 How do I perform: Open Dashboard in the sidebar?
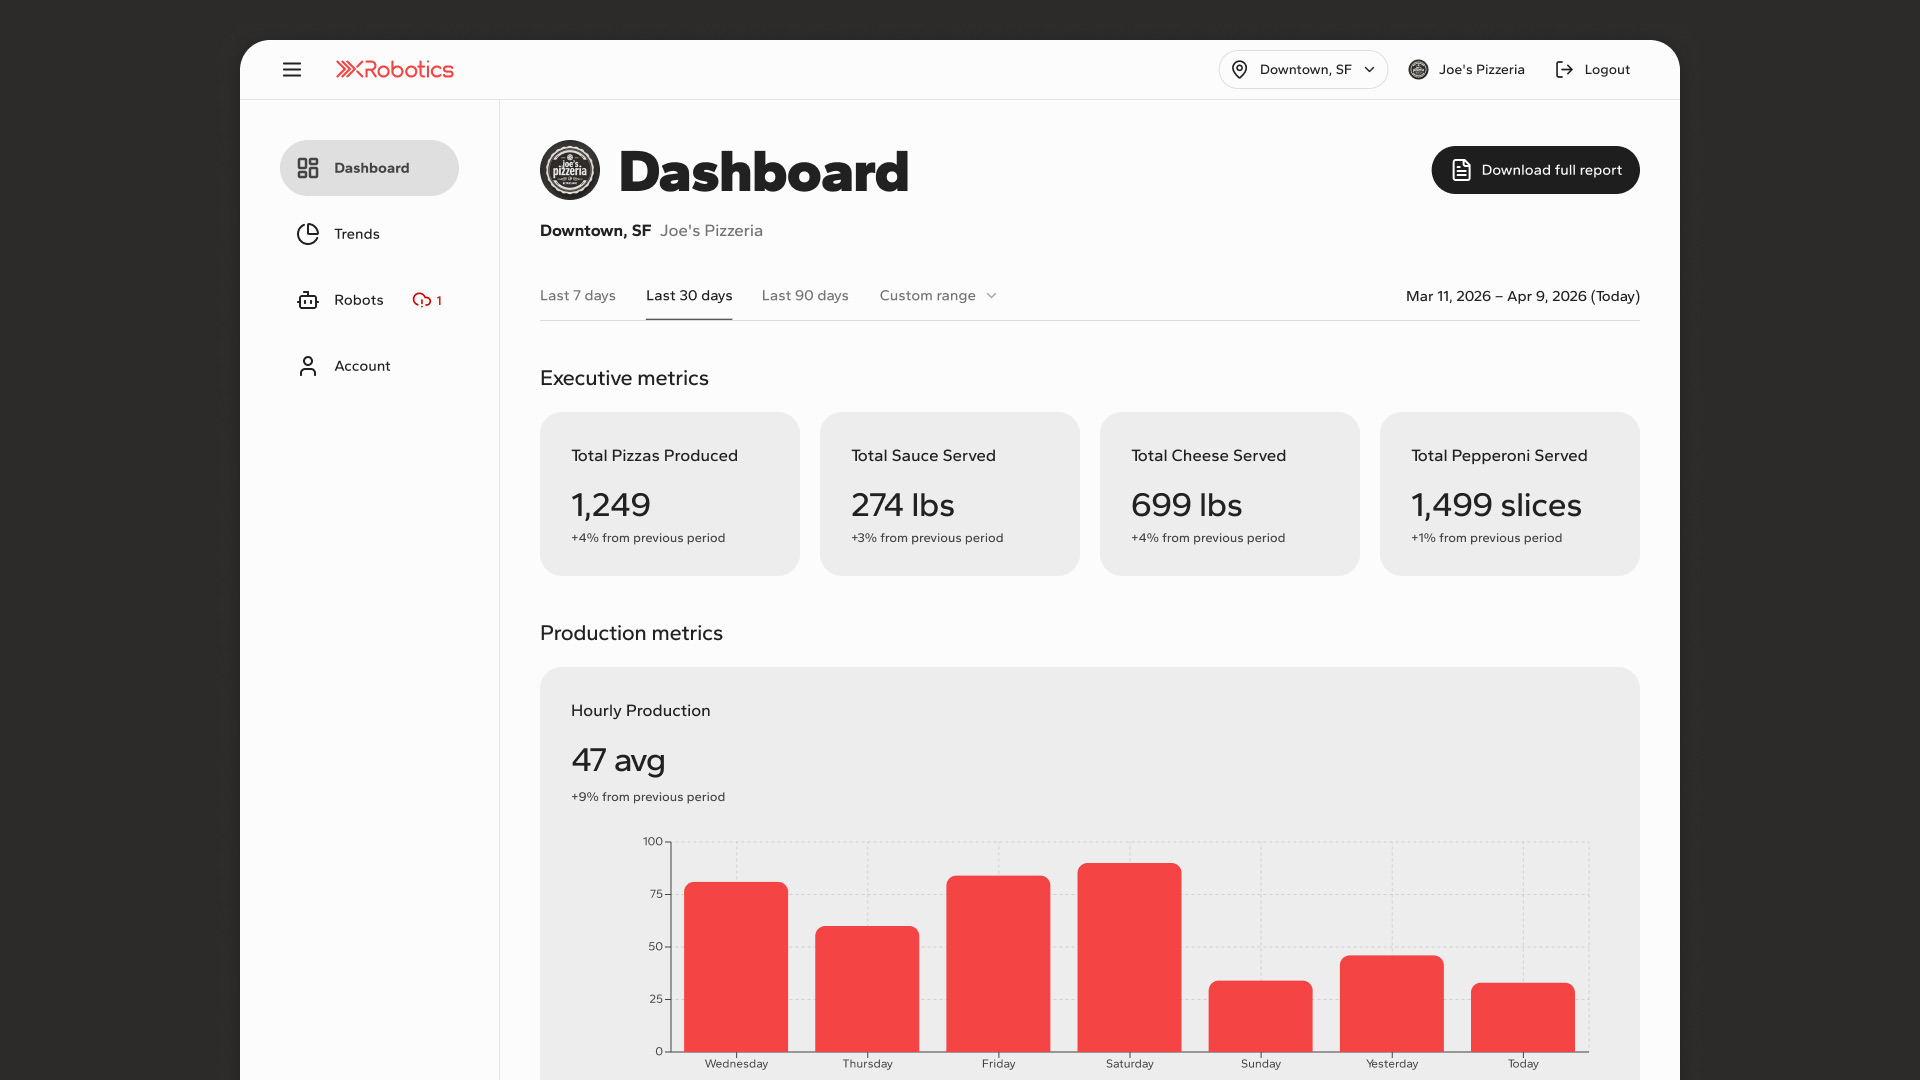[x=369, y=168]
